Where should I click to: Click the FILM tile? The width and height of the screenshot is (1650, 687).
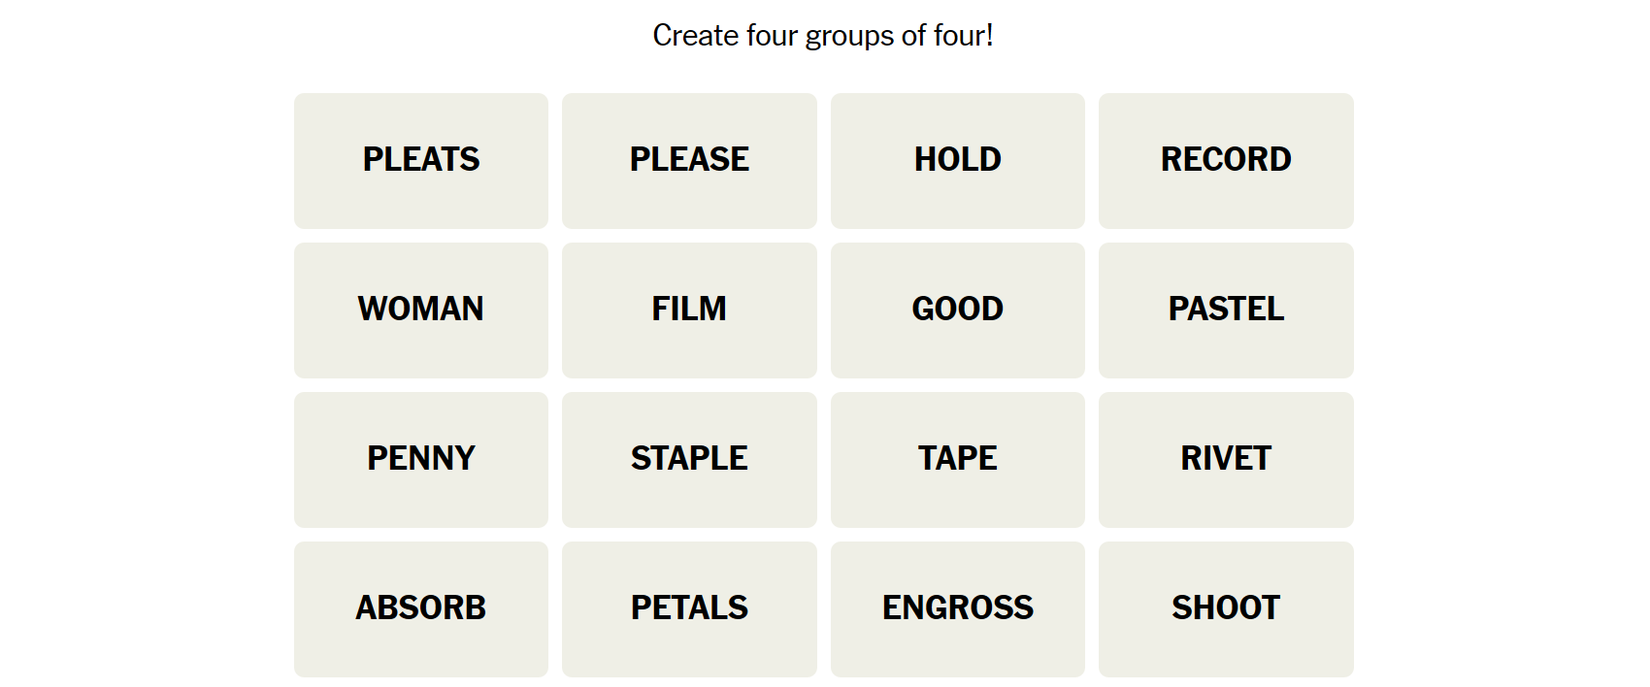click(x=689, y=310)
